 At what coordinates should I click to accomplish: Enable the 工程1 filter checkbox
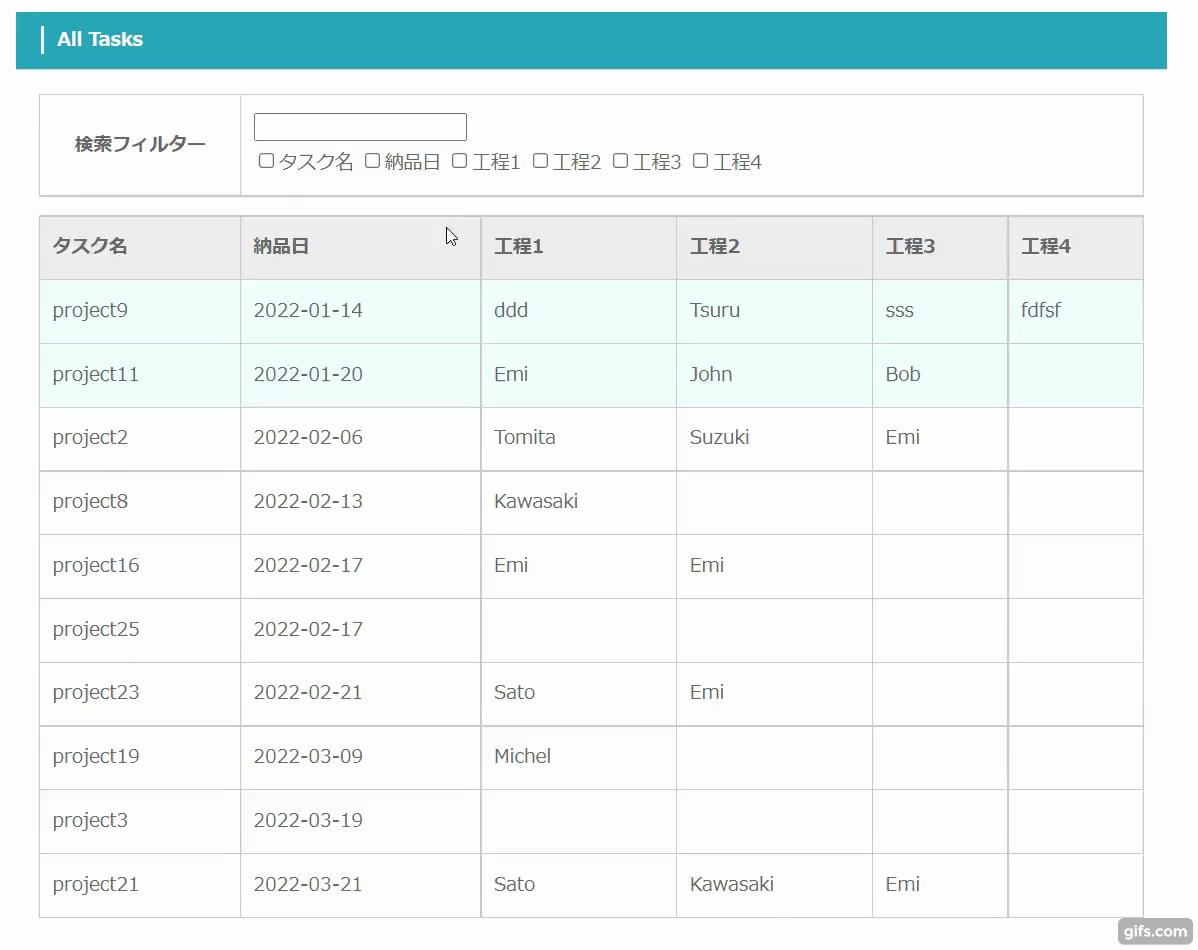459,161
